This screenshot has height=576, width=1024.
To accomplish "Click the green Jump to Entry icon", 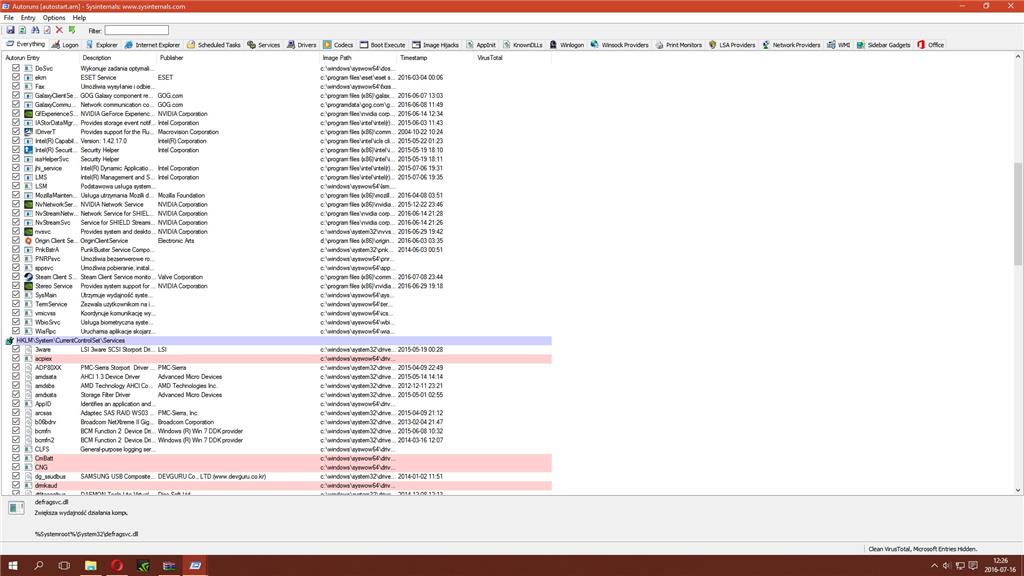I will pos(72,30).
